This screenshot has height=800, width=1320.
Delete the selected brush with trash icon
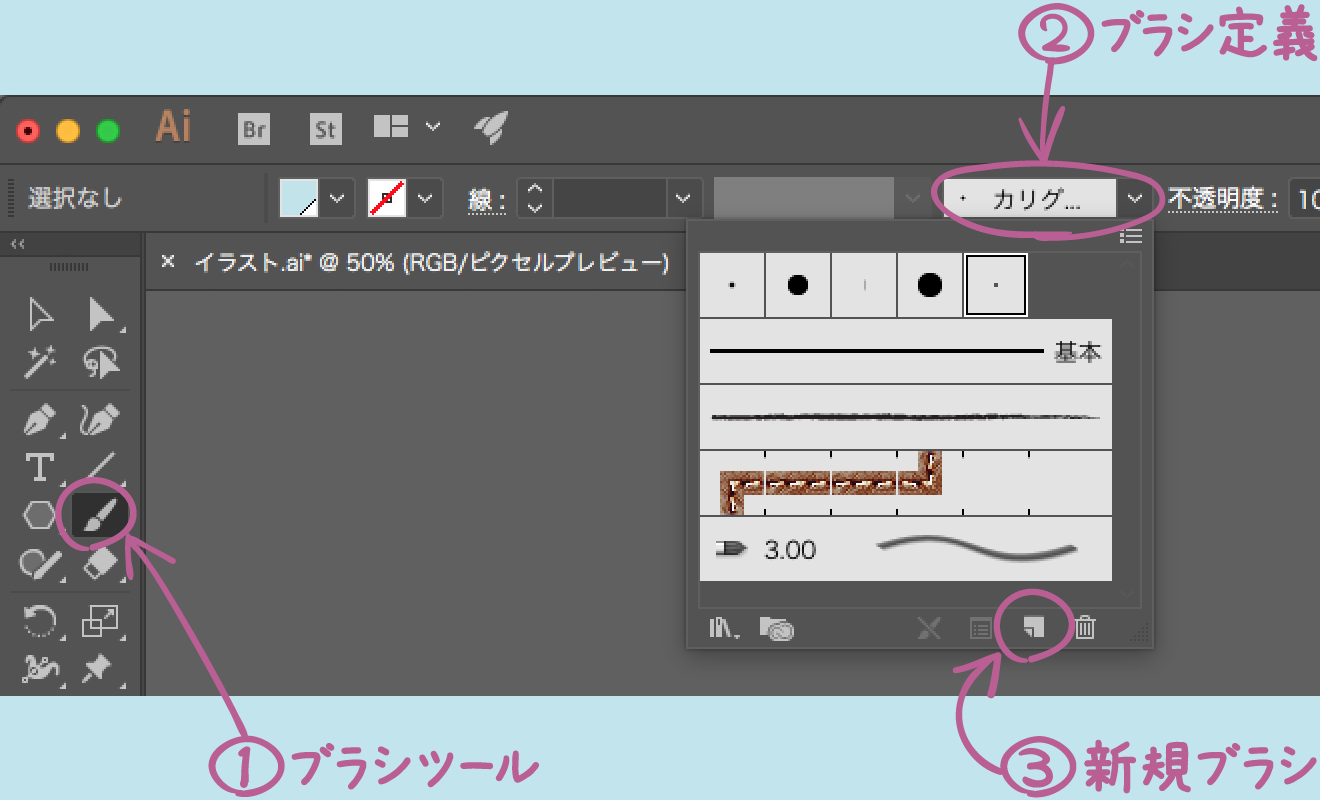tap(1085, 628)
